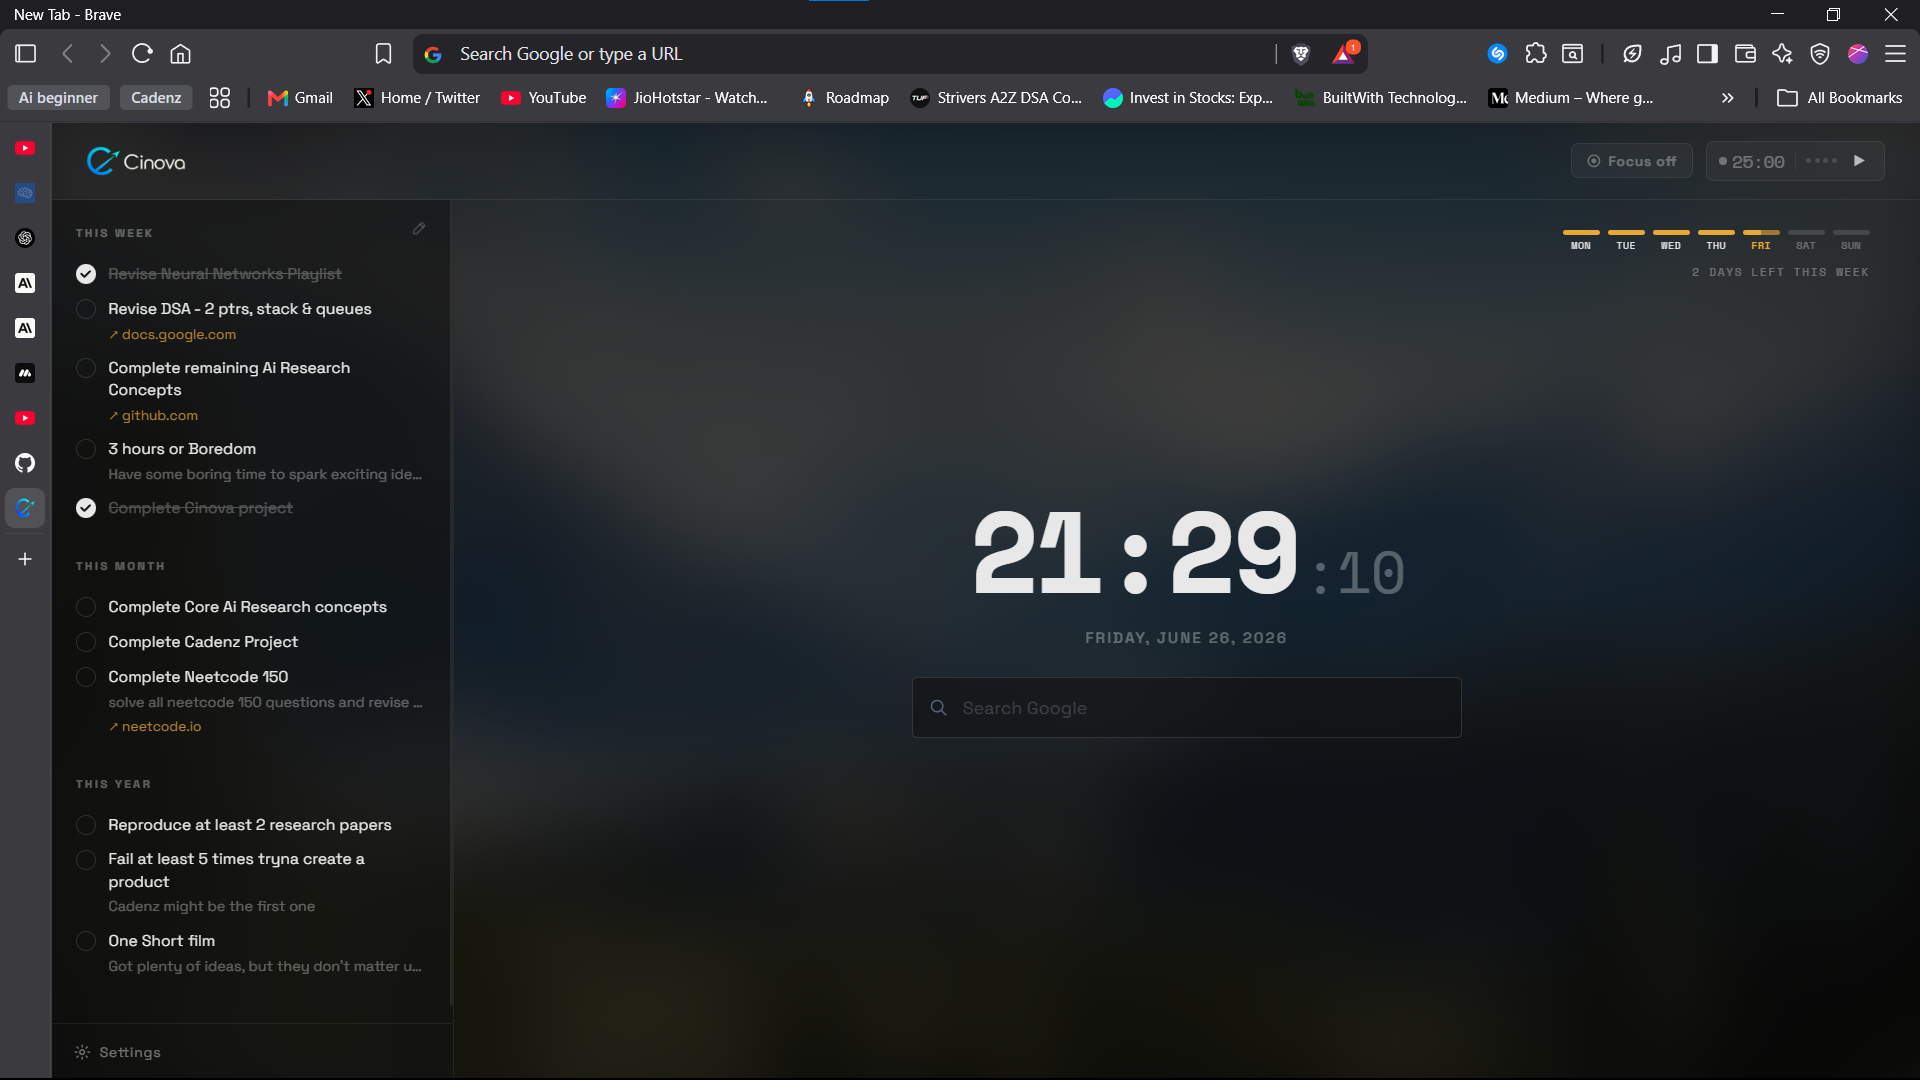Screen dimensions: 1920x1080
Task: Click the 25:00 timer display
Action: coord(1757,162)
